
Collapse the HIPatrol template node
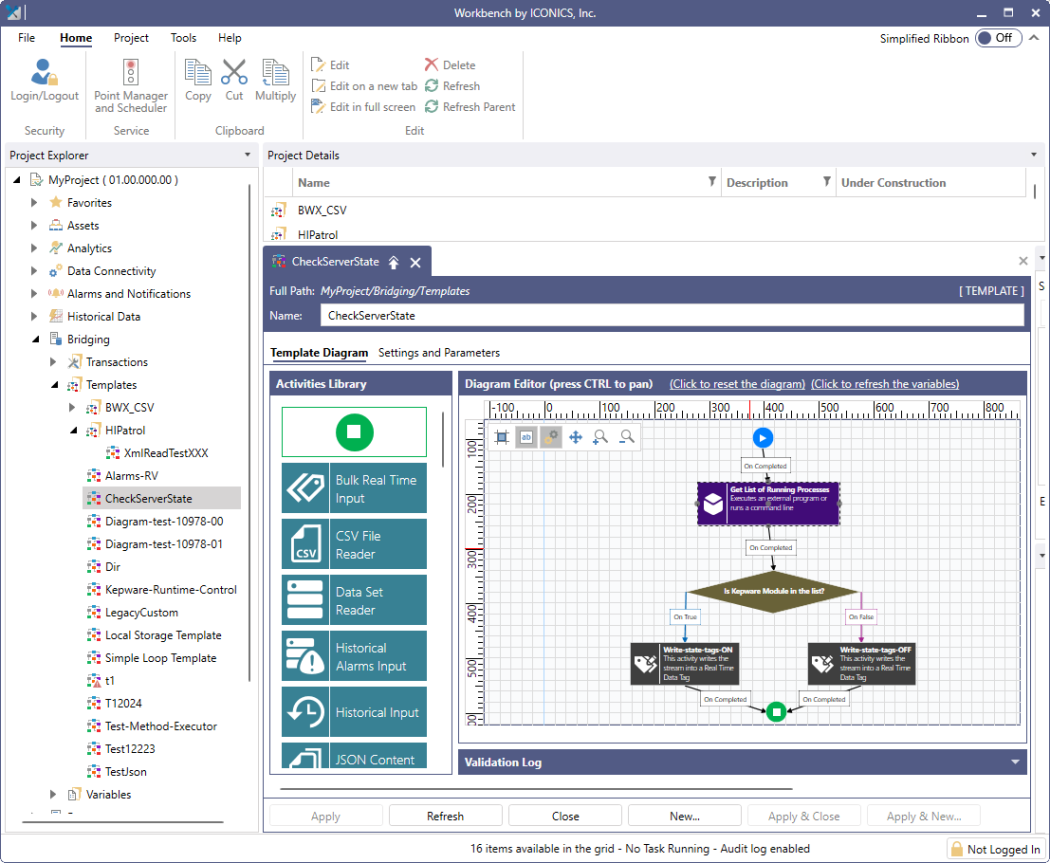(x=74, y=430)
